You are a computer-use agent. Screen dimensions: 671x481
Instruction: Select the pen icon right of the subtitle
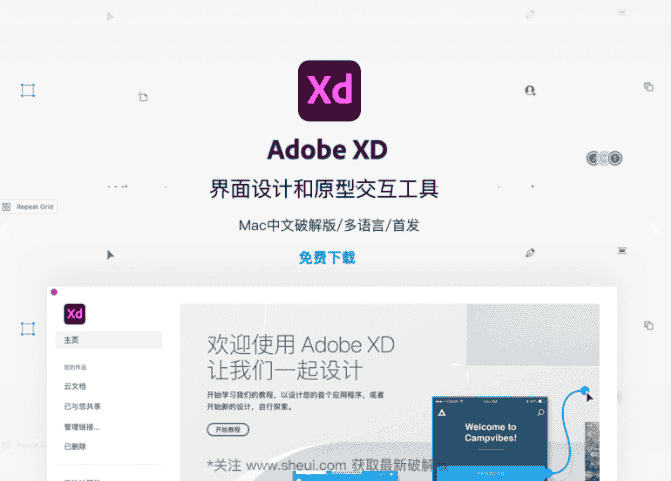[x=530, y=253]
